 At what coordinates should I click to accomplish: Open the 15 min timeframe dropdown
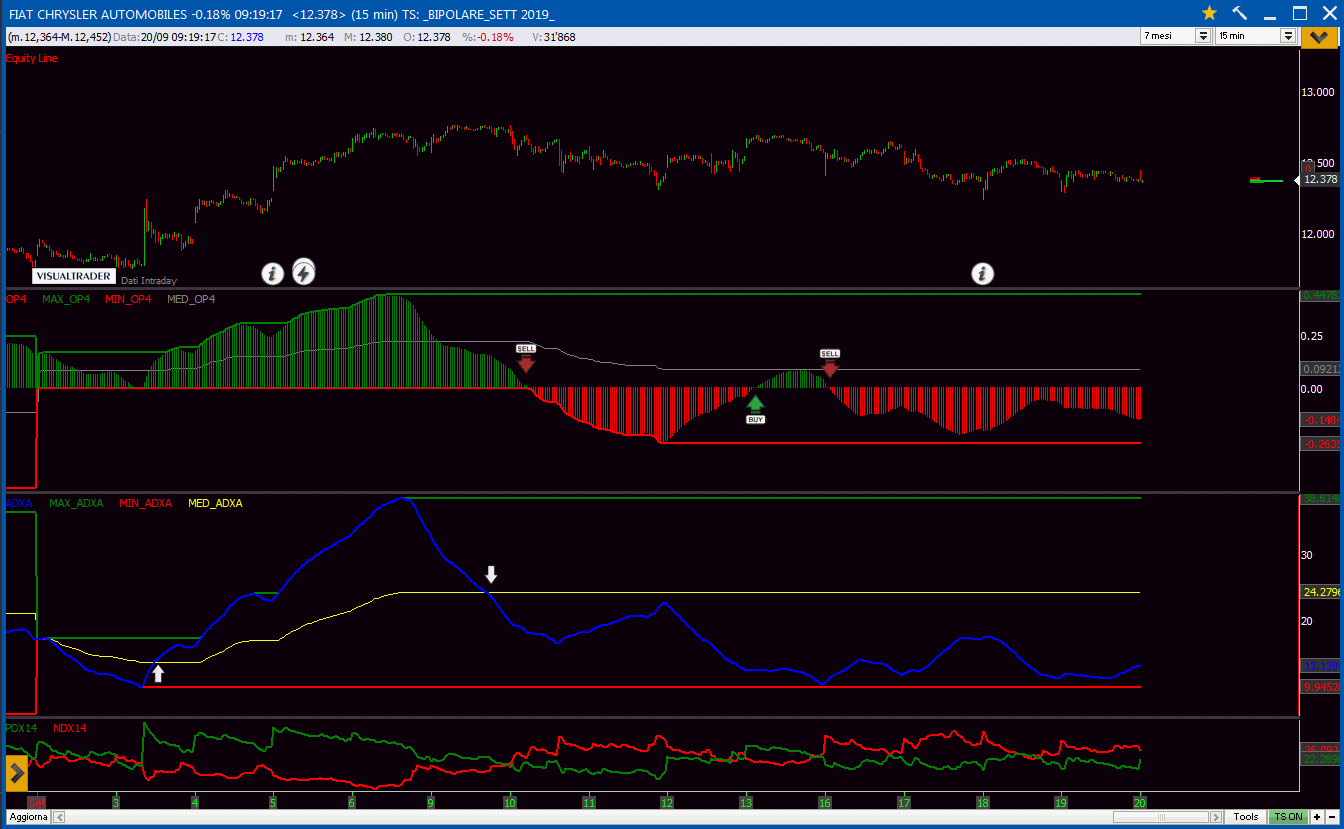[1256, 36]
